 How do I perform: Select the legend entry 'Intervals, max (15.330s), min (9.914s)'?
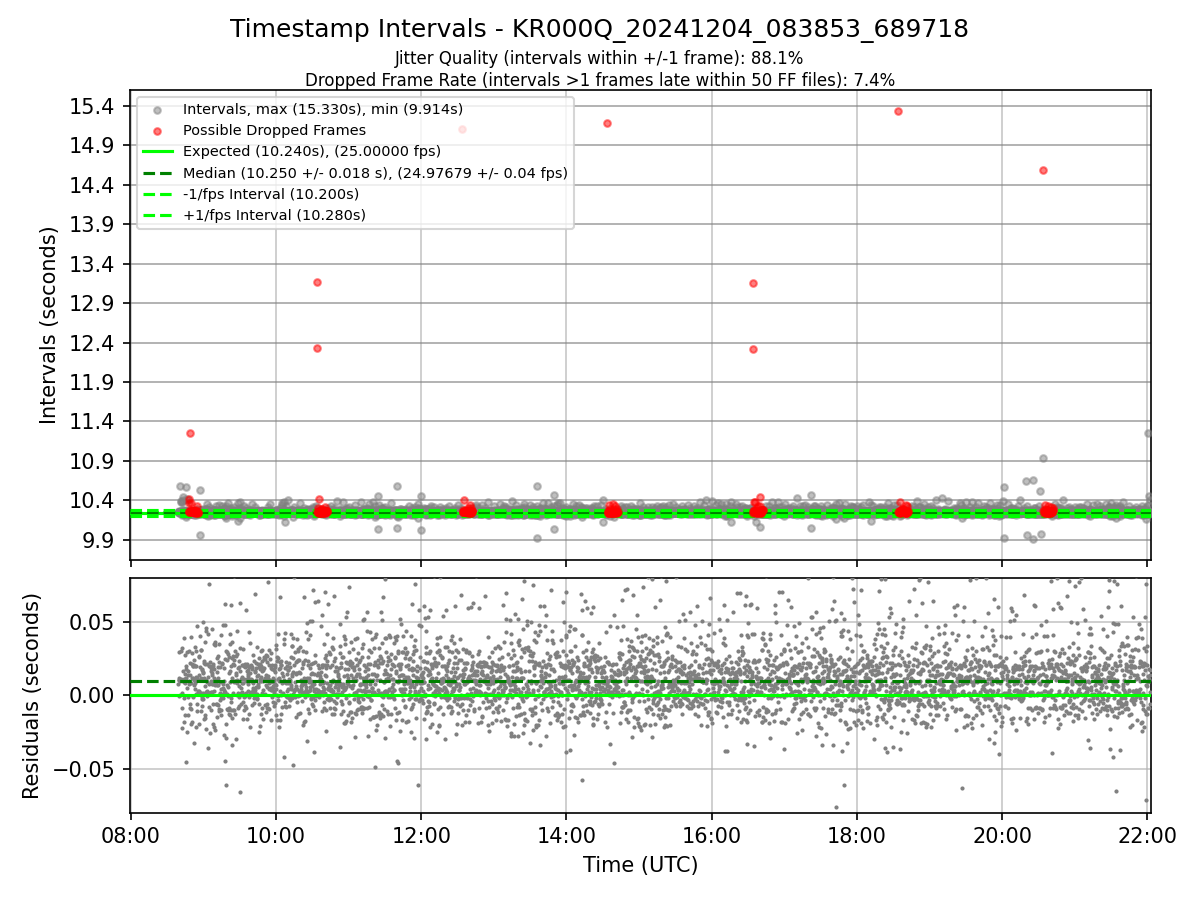coord(323,109)
